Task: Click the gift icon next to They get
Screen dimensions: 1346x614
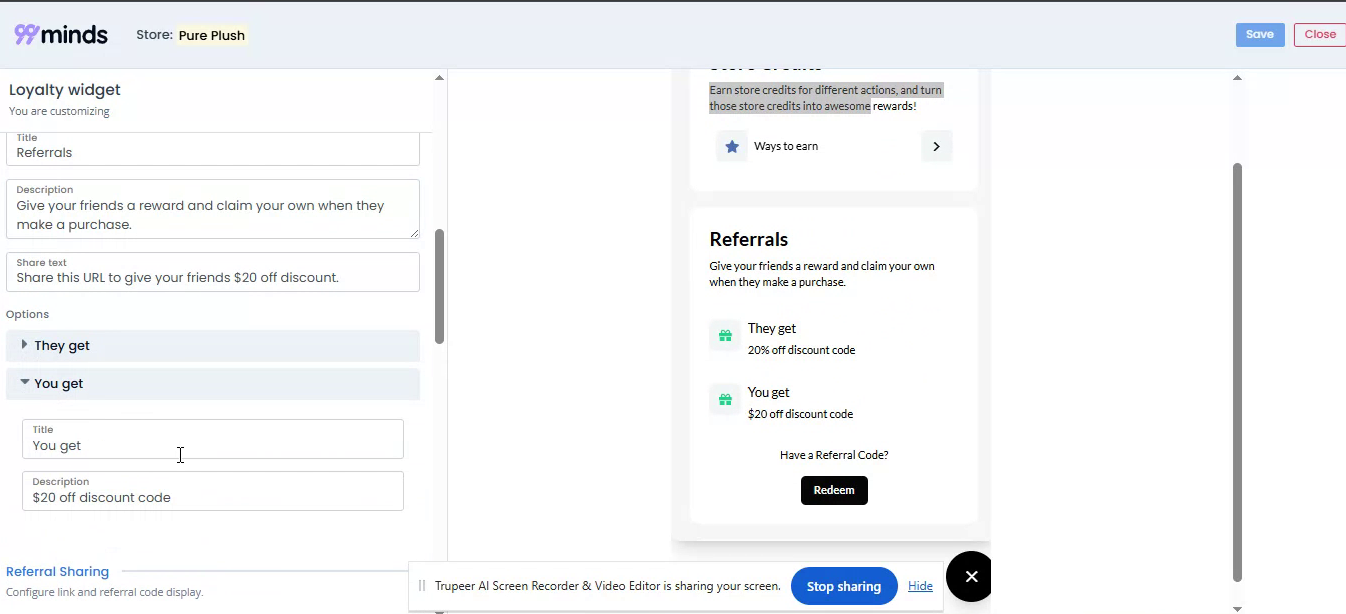Action: (725, 337)
